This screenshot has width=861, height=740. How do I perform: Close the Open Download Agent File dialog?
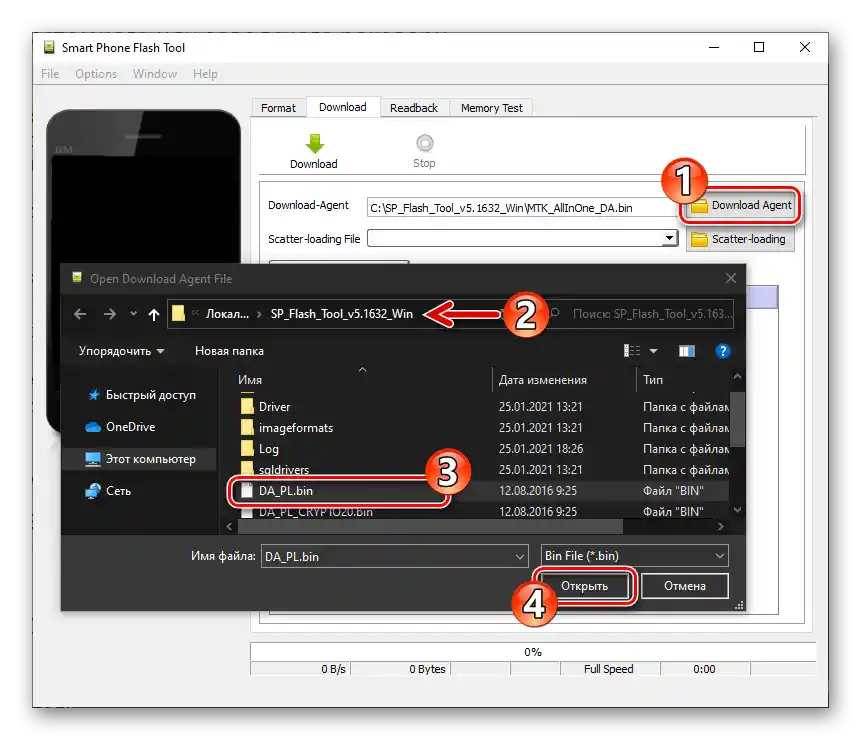coord(730,278)
